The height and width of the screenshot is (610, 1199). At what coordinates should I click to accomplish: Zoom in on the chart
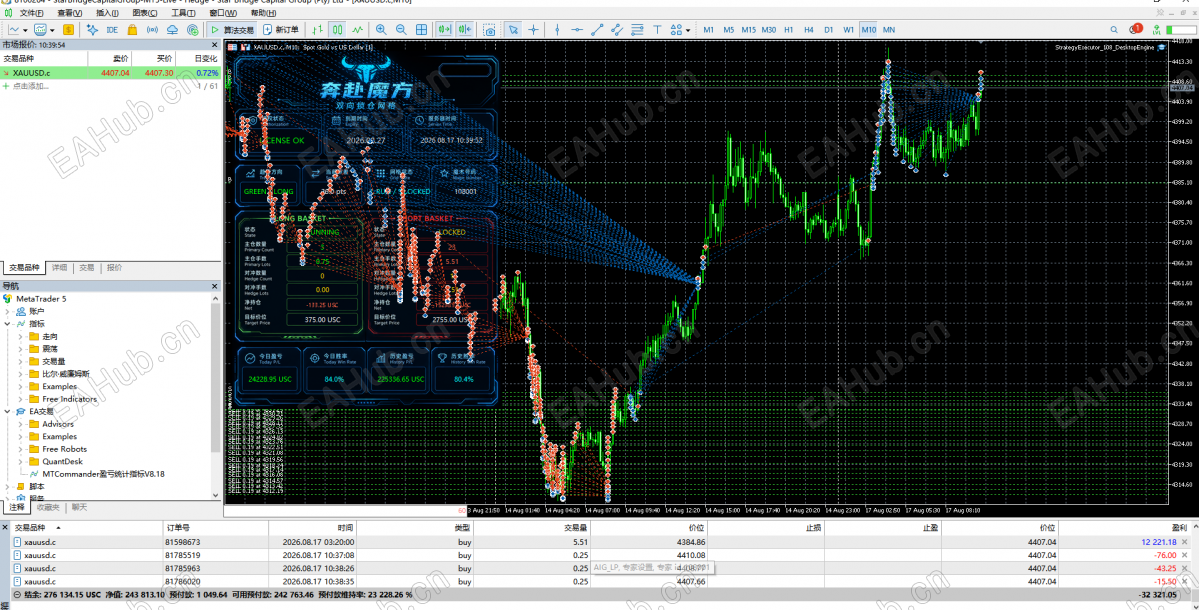tap(381, 30)
